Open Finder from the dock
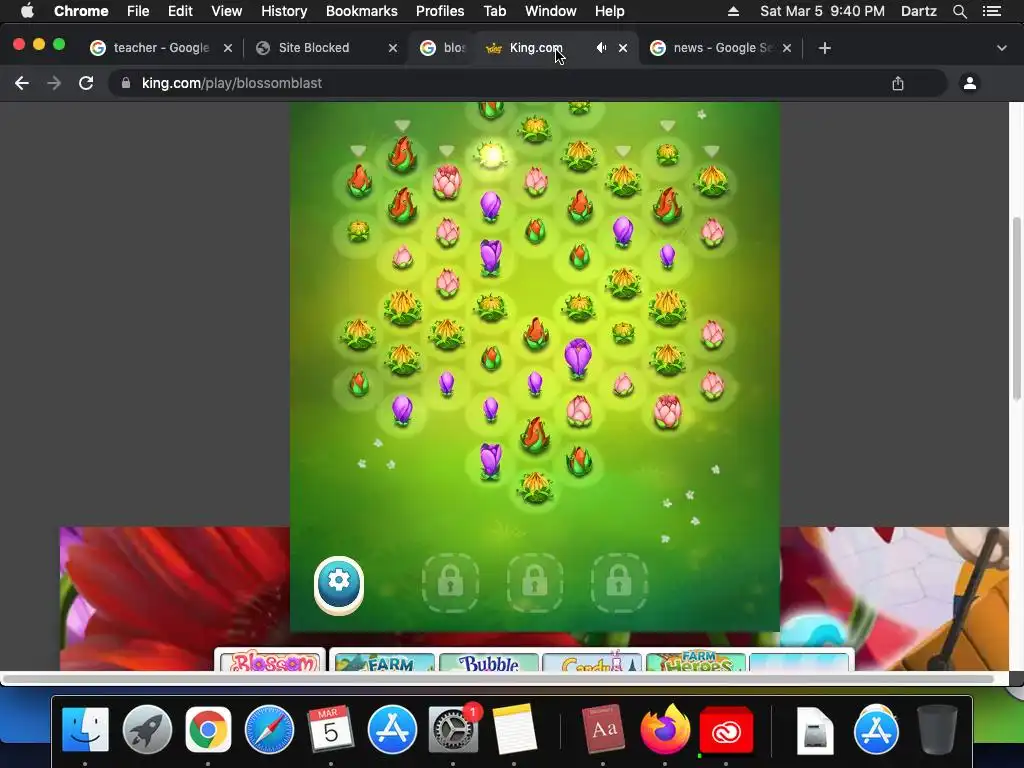Image resolution: width=1024 pixels, height=768 pixels. click(x=85, y=729)
